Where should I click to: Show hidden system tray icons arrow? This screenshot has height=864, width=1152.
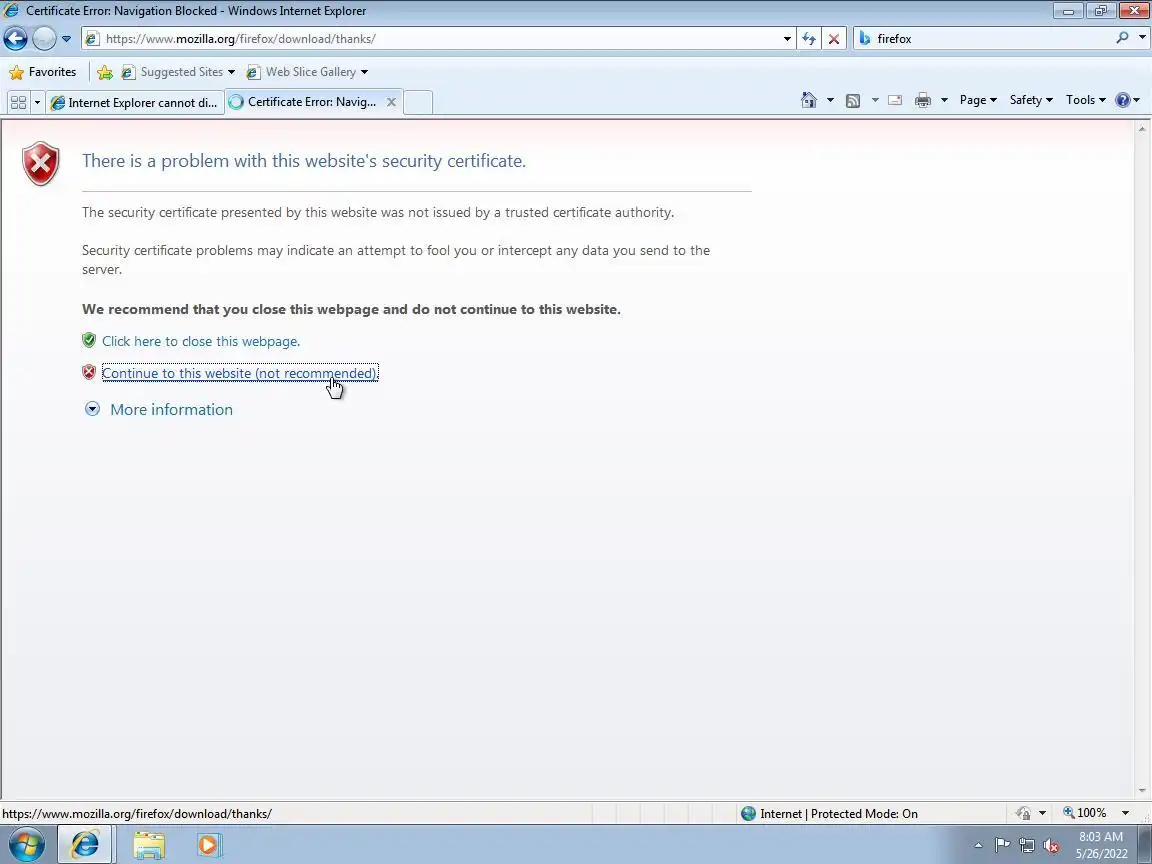click(x=978, y=846)
